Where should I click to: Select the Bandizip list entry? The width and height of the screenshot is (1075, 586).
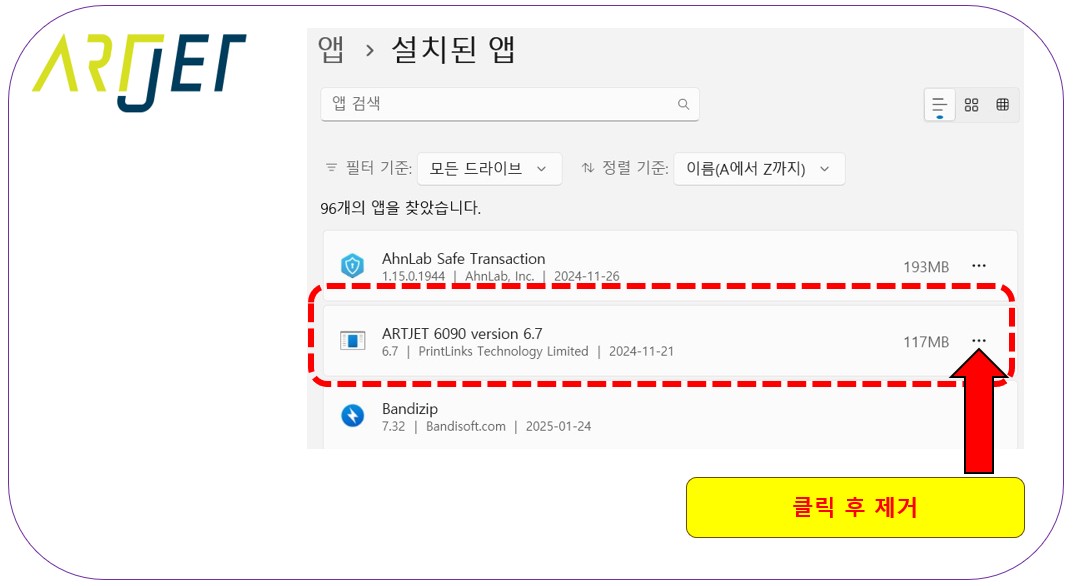pos(620,416)
